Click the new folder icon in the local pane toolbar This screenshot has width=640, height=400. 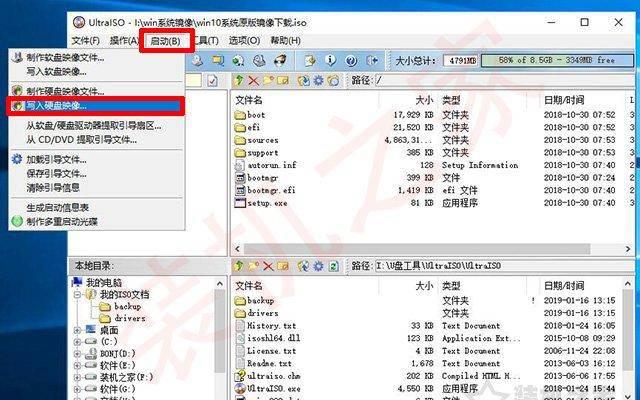tap(253, 266)
